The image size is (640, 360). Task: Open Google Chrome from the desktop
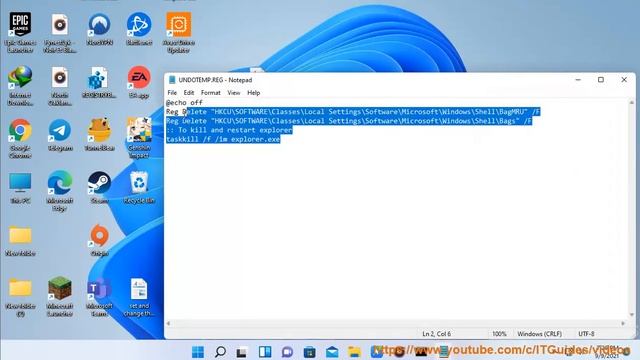coord(20,138)
